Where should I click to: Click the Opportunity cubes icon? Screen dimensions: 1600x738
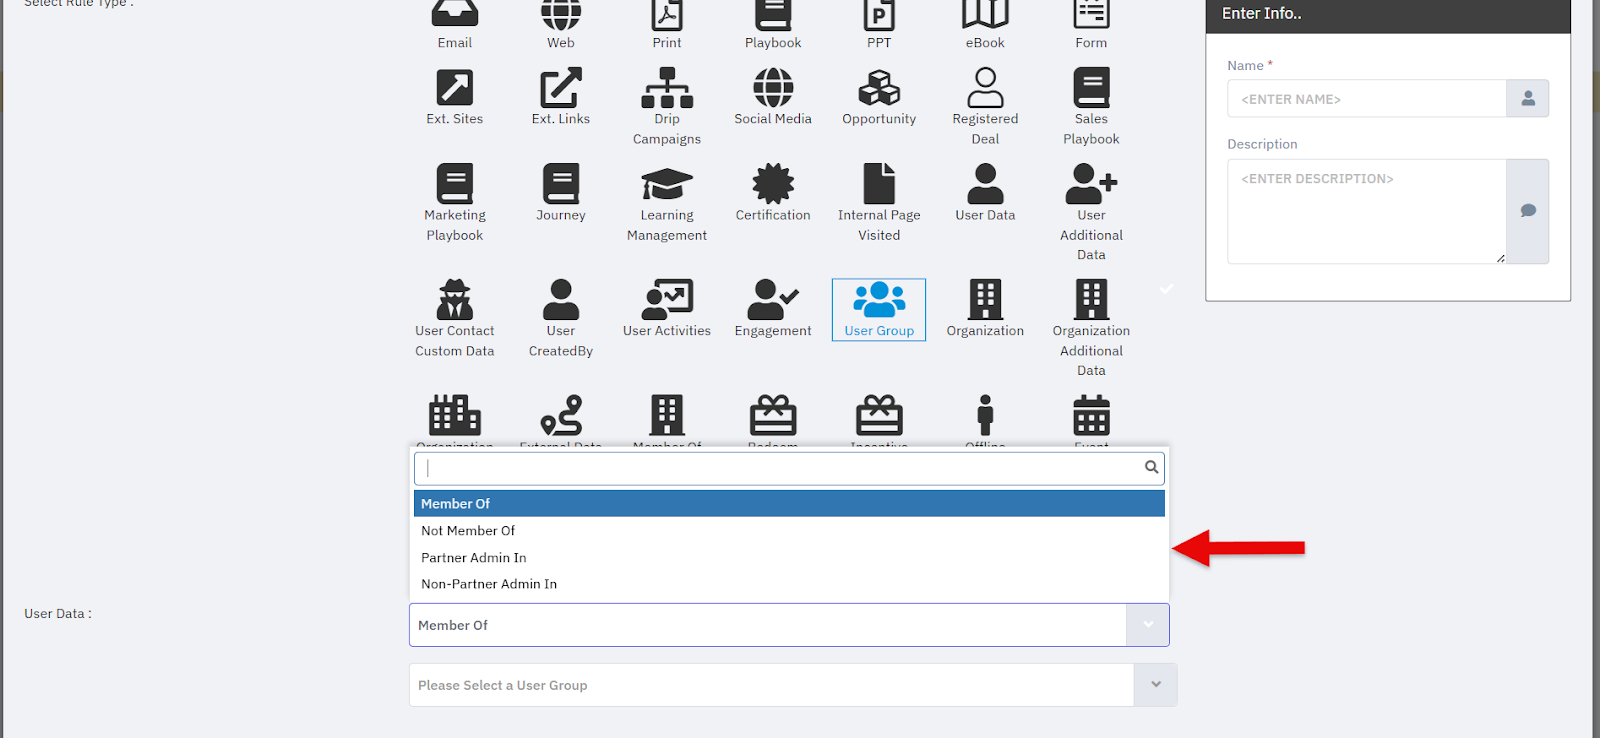click(x=879, y=89)
